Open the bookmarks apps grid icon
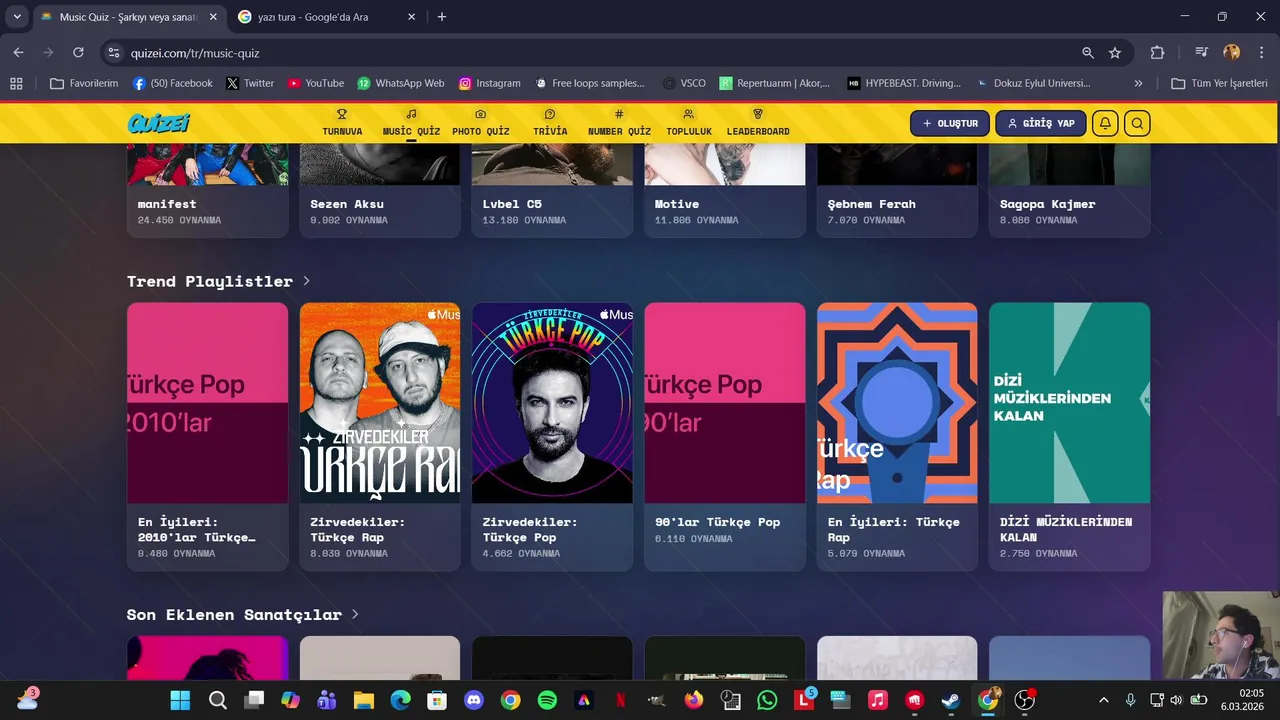Viewport: 1280px width, 720px height. click(x=16, y=83)
